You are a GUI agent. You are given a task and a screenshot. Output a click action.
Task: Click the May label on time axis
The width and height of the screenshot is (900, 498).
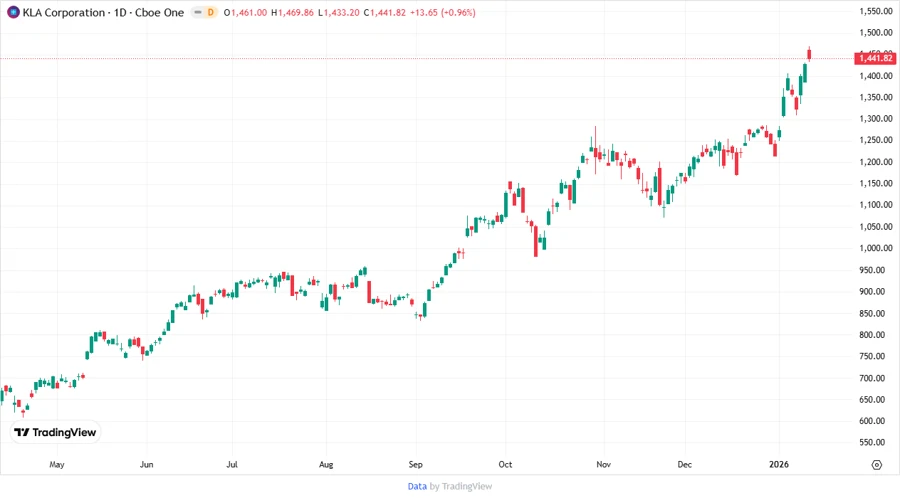click(x=57, y=465)
